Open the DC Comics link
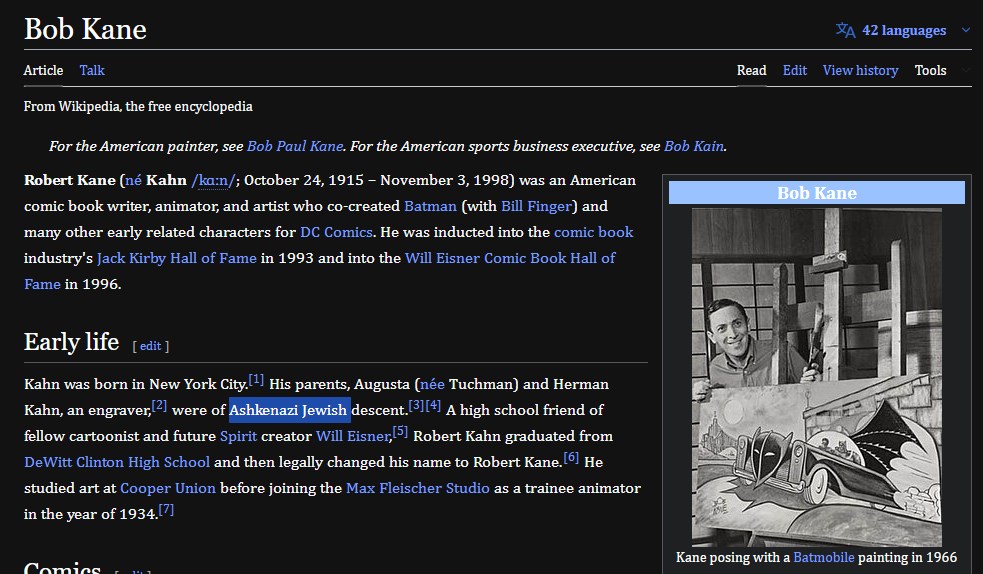The image size is (983, 574). pyautogui.click(x=336, y=232)
